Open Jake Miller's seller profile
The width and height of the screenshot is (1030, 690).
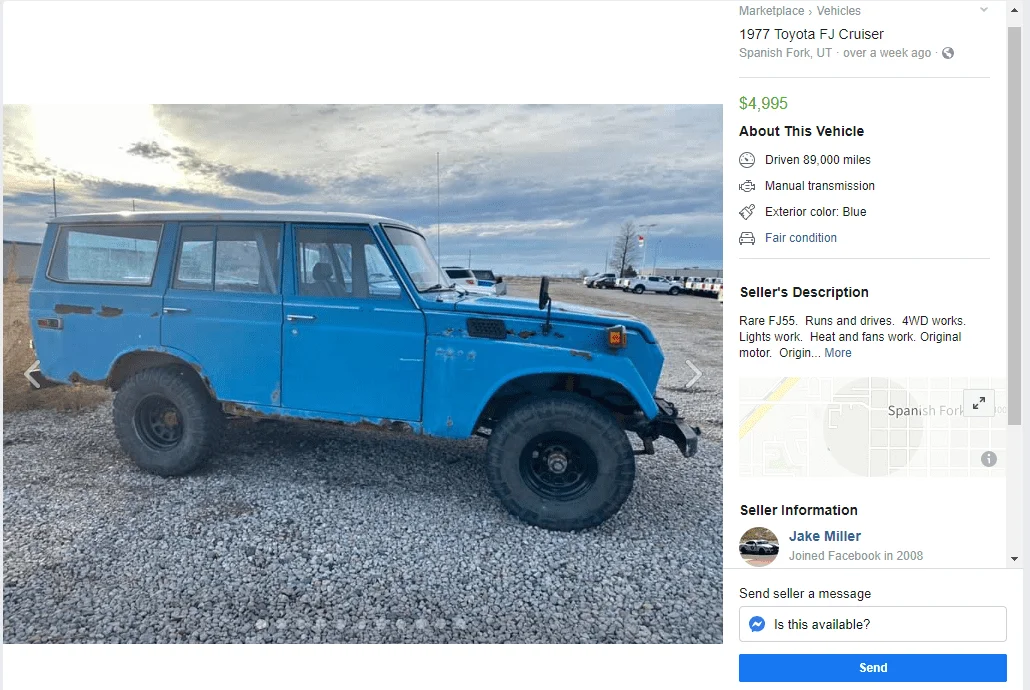coord(824,536)
